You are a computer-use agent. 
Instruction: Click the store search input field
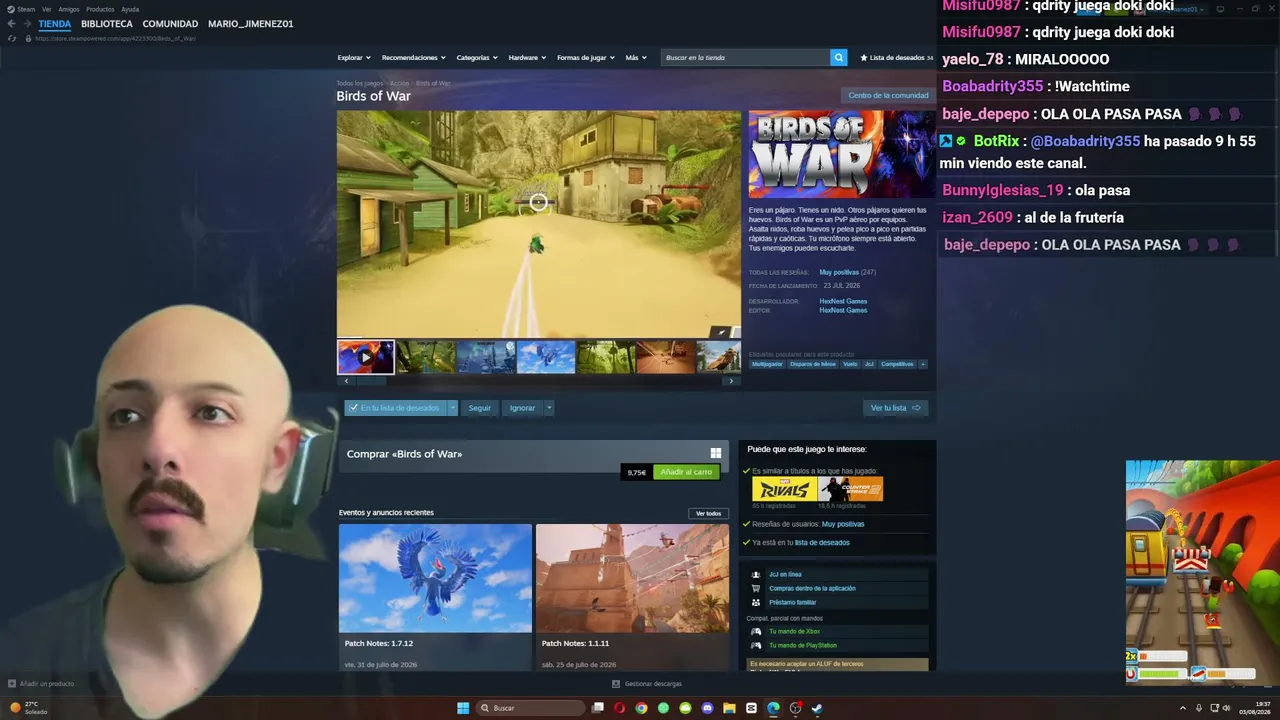[745, 58]
